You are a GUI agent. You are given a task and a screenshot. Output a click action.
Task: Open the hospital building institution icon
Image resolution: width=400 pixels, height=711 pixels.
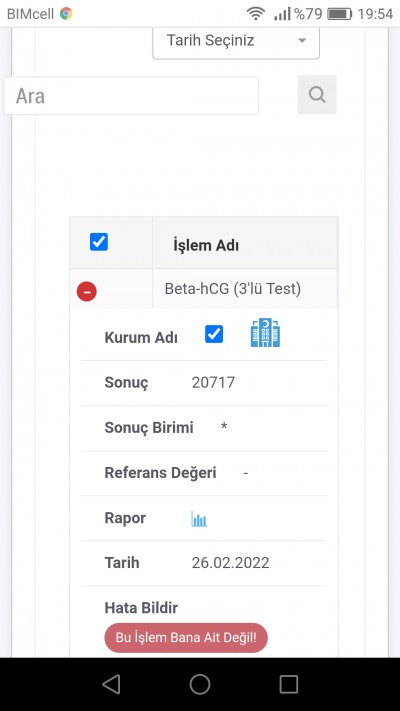pos(265,332)
